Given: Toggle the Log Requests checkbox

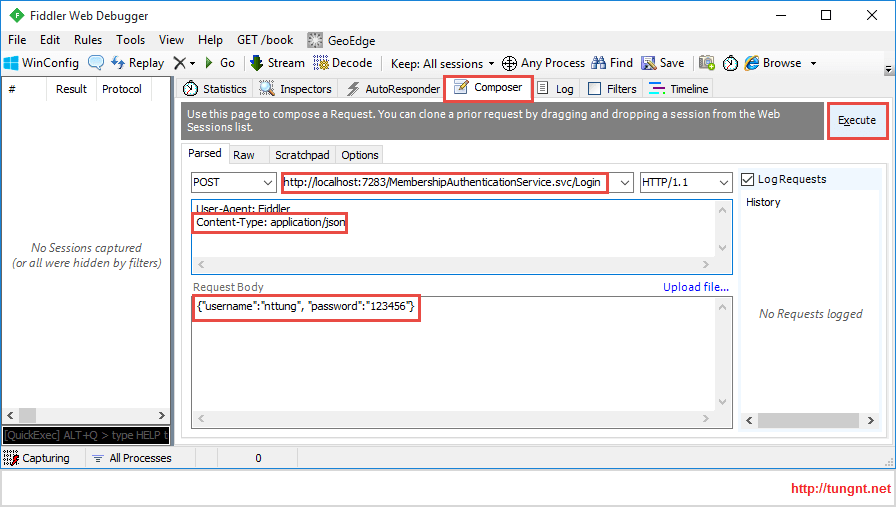Looking at the screenshot, I should click(747, 179).
